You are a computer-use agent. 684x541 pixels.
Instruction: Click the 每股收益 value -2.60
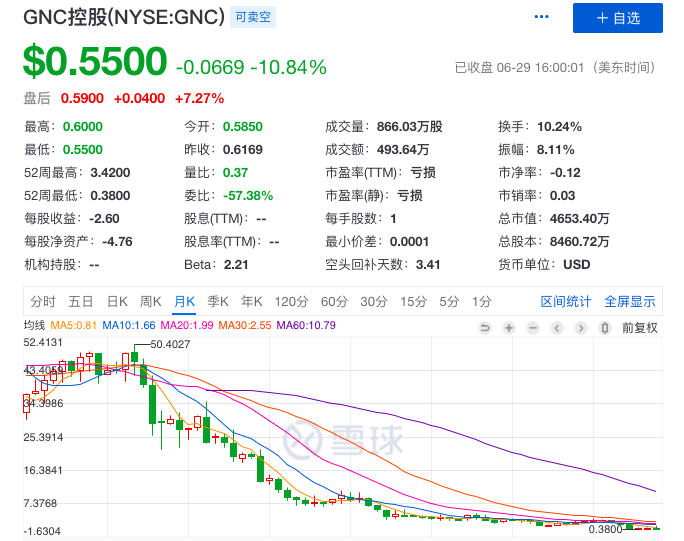pyautogui.click(x=104, y=219)
